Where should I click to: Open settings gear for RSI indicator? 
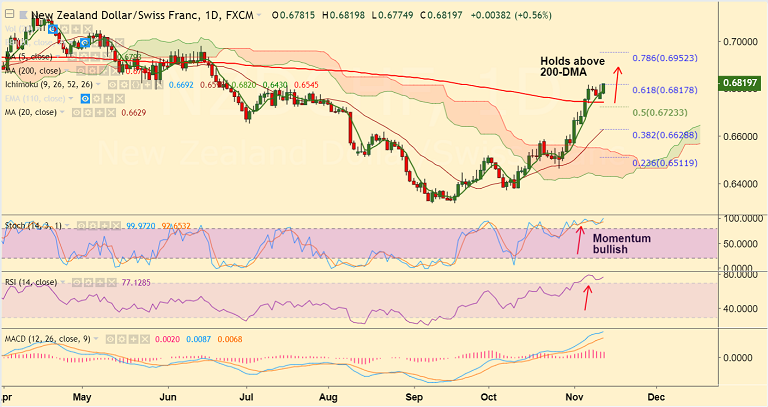click(x=88, y=283)
